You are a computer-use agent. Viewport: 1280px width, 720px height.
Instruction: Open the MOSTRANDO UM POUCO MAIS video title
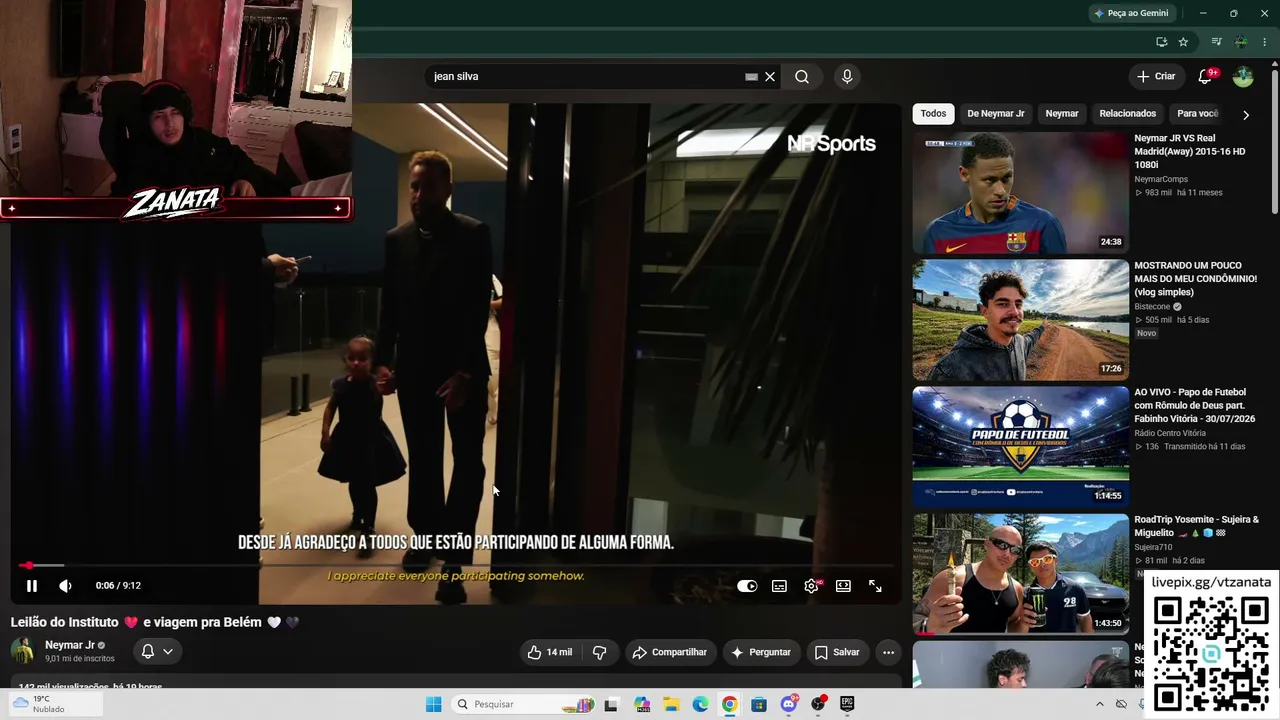pyautogui.click(x=1195, y=279)
